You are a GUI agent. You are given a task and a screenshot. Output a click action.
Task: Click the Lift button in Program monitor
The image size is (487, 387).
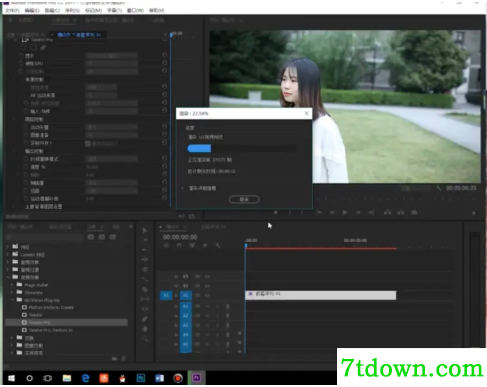387,212
